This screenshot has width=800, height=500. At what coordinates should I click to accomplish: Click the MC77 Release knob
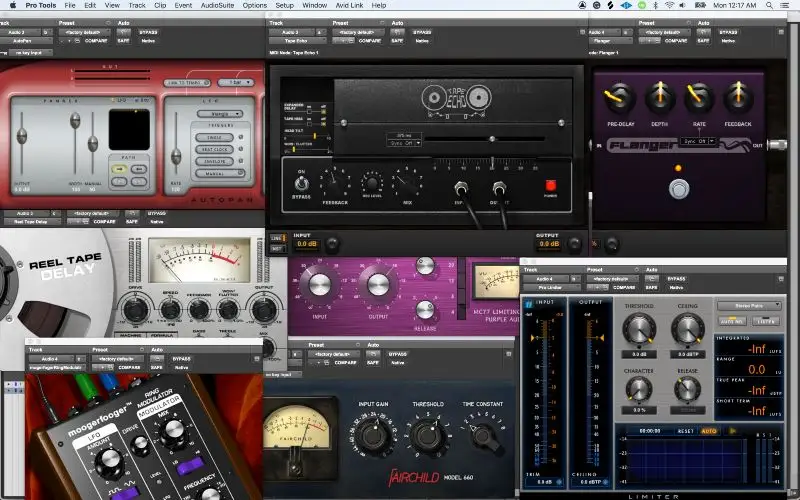[425, 309]
